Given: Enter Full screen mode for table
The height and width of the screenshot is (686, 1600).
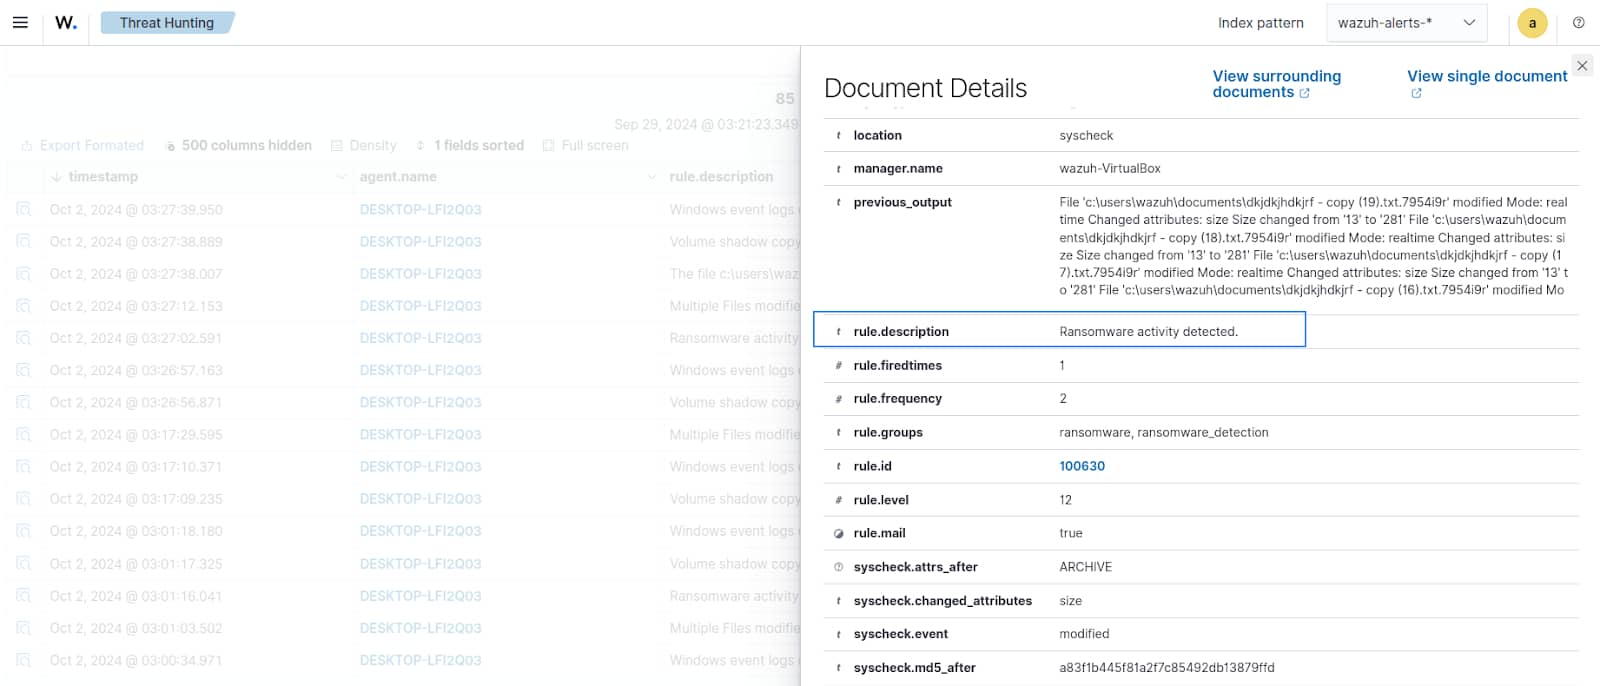Looking at the screenshot, I should click(586, 146).
